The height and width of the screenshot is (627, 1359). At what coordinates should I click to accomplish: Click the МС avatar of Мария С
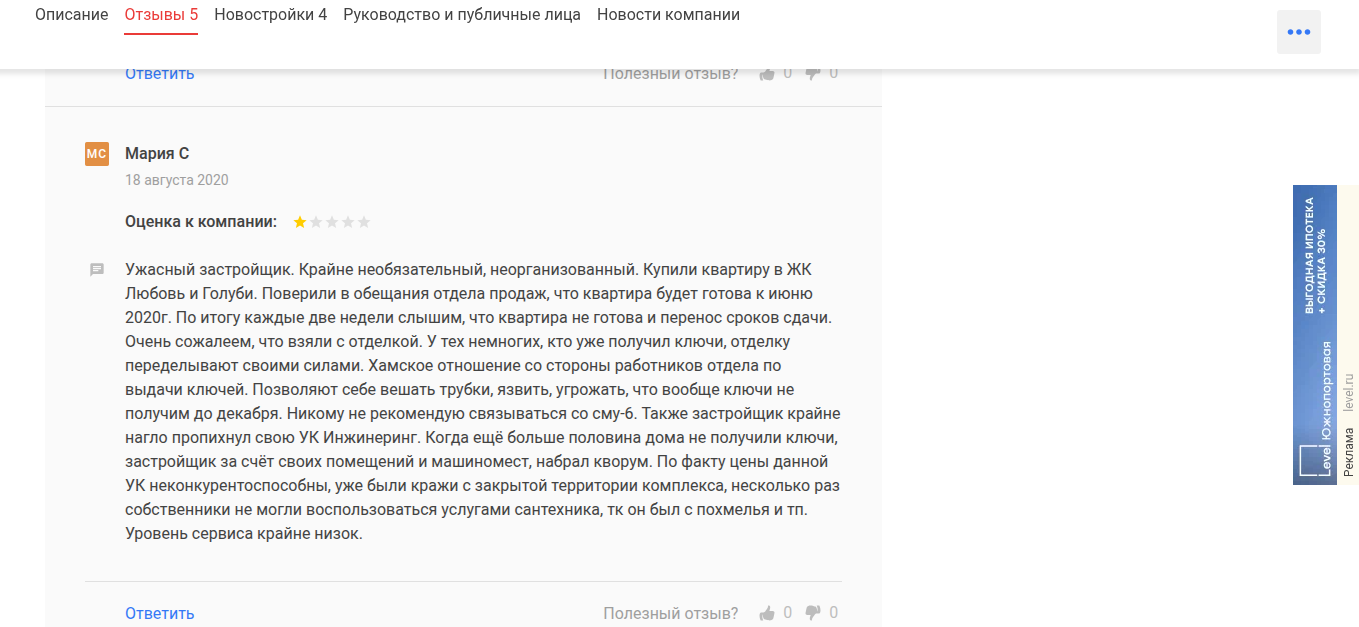pyautogui.click(x=95, y=153)
